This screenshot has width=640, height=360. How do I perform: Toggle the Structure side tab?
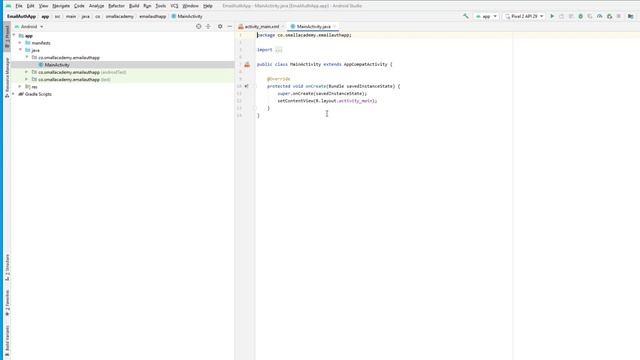click(x=7, y=267)
